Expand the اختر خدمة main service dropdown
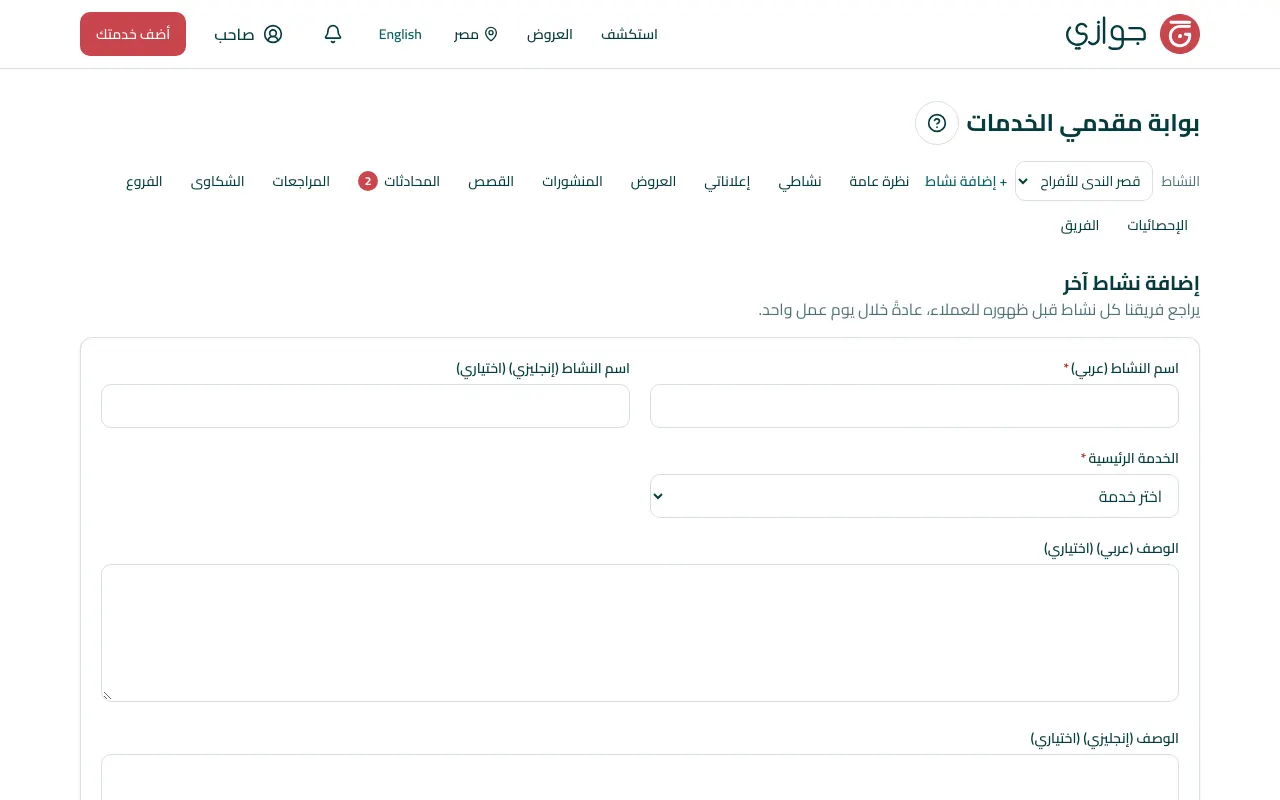 coord(914,496)
